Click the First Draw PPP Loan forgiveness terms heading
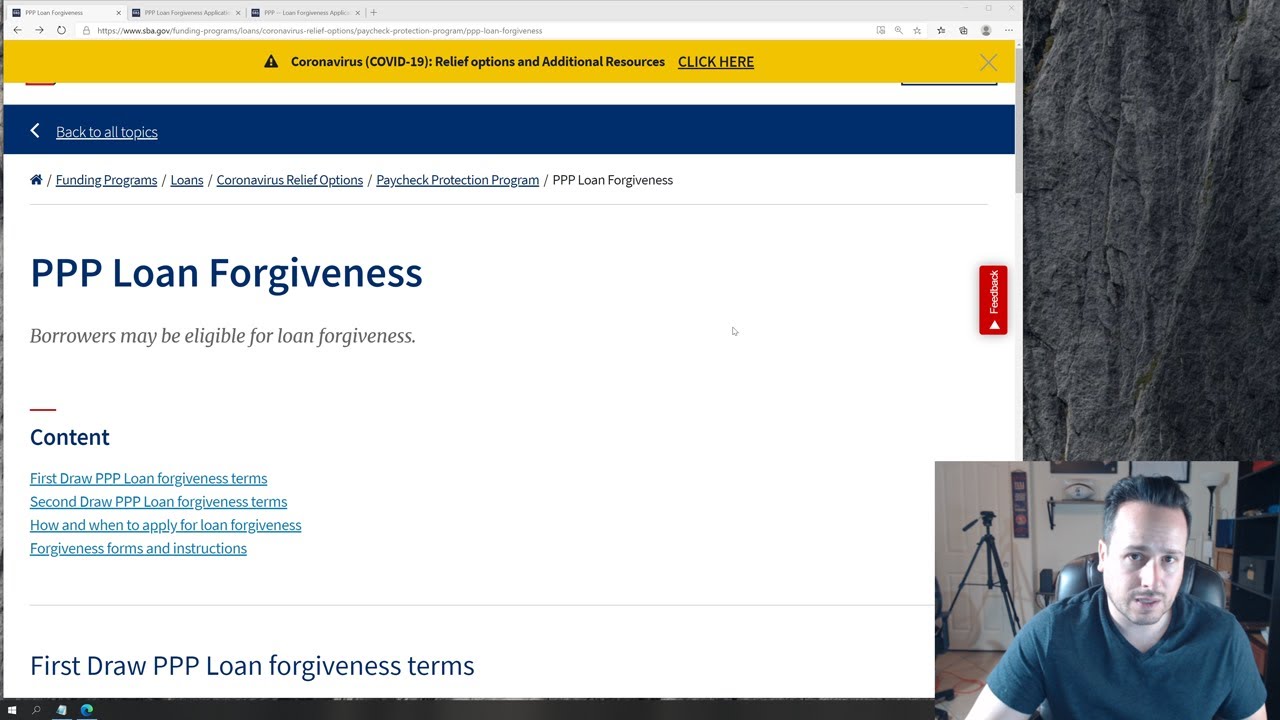The width and height of the screenshot is (1280, 720). [252, 666]
